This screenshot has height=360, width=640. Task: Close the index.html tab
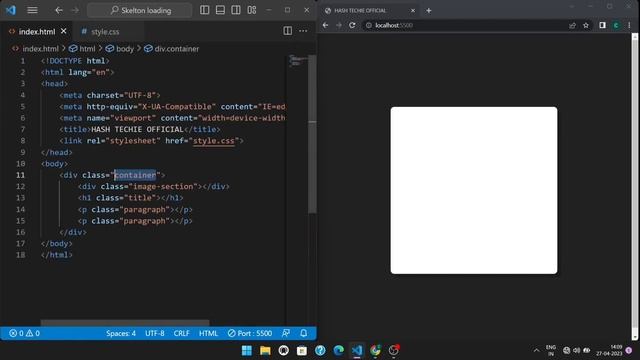(64, 31)
